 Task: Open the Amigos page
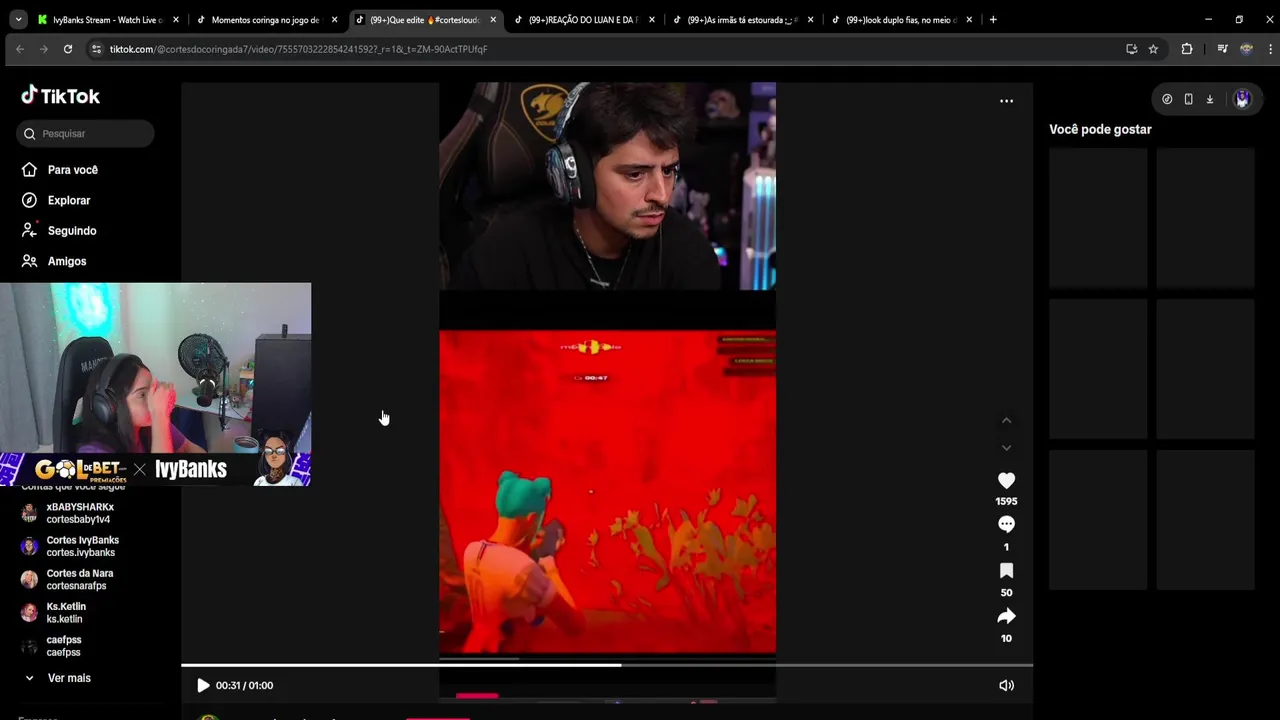(x=67, y=261)
